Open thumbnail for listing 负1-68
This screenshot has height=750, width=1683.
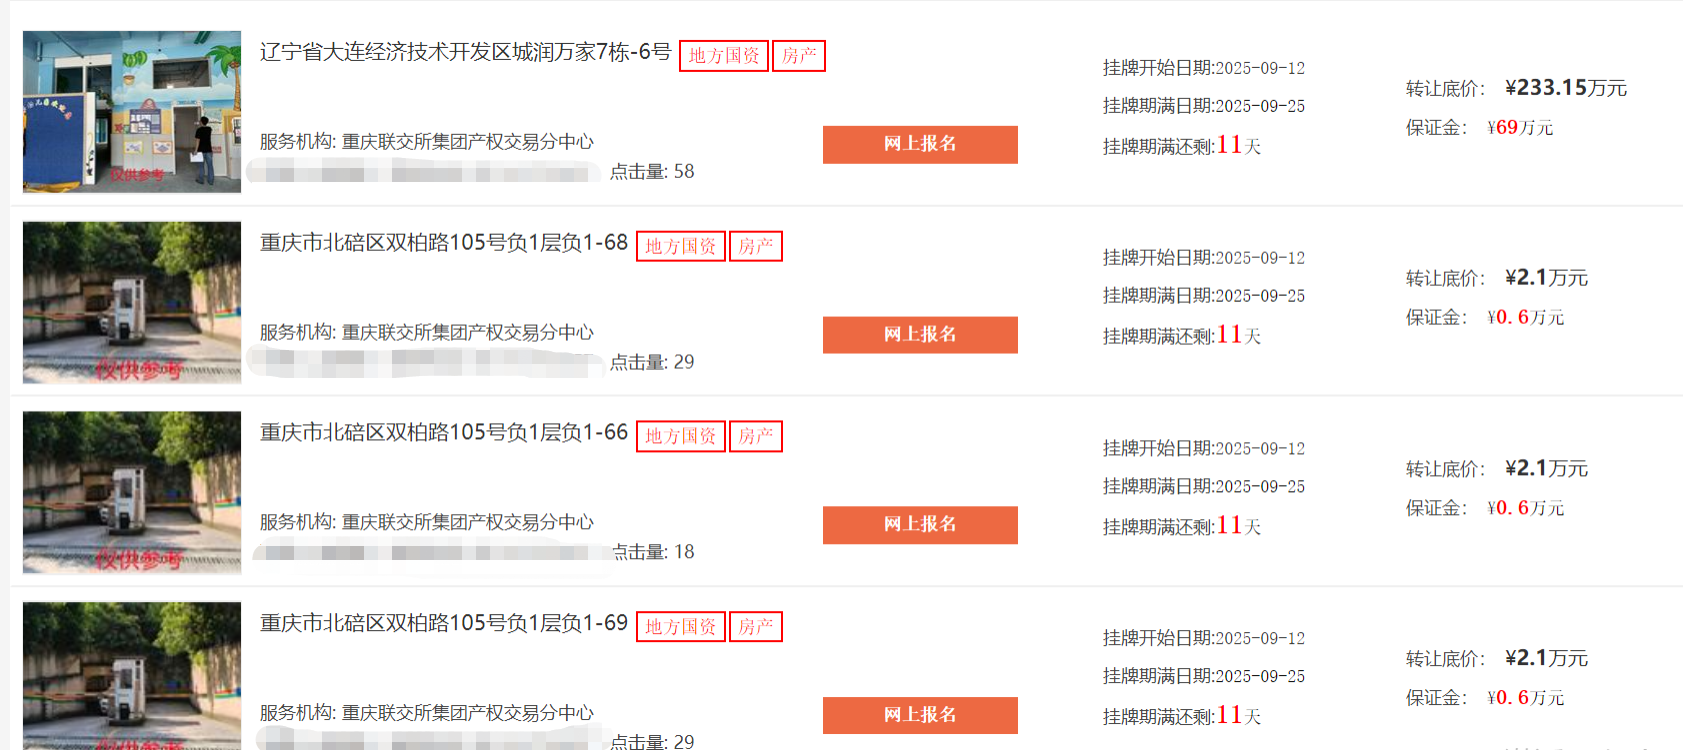(x=132, y=302)
